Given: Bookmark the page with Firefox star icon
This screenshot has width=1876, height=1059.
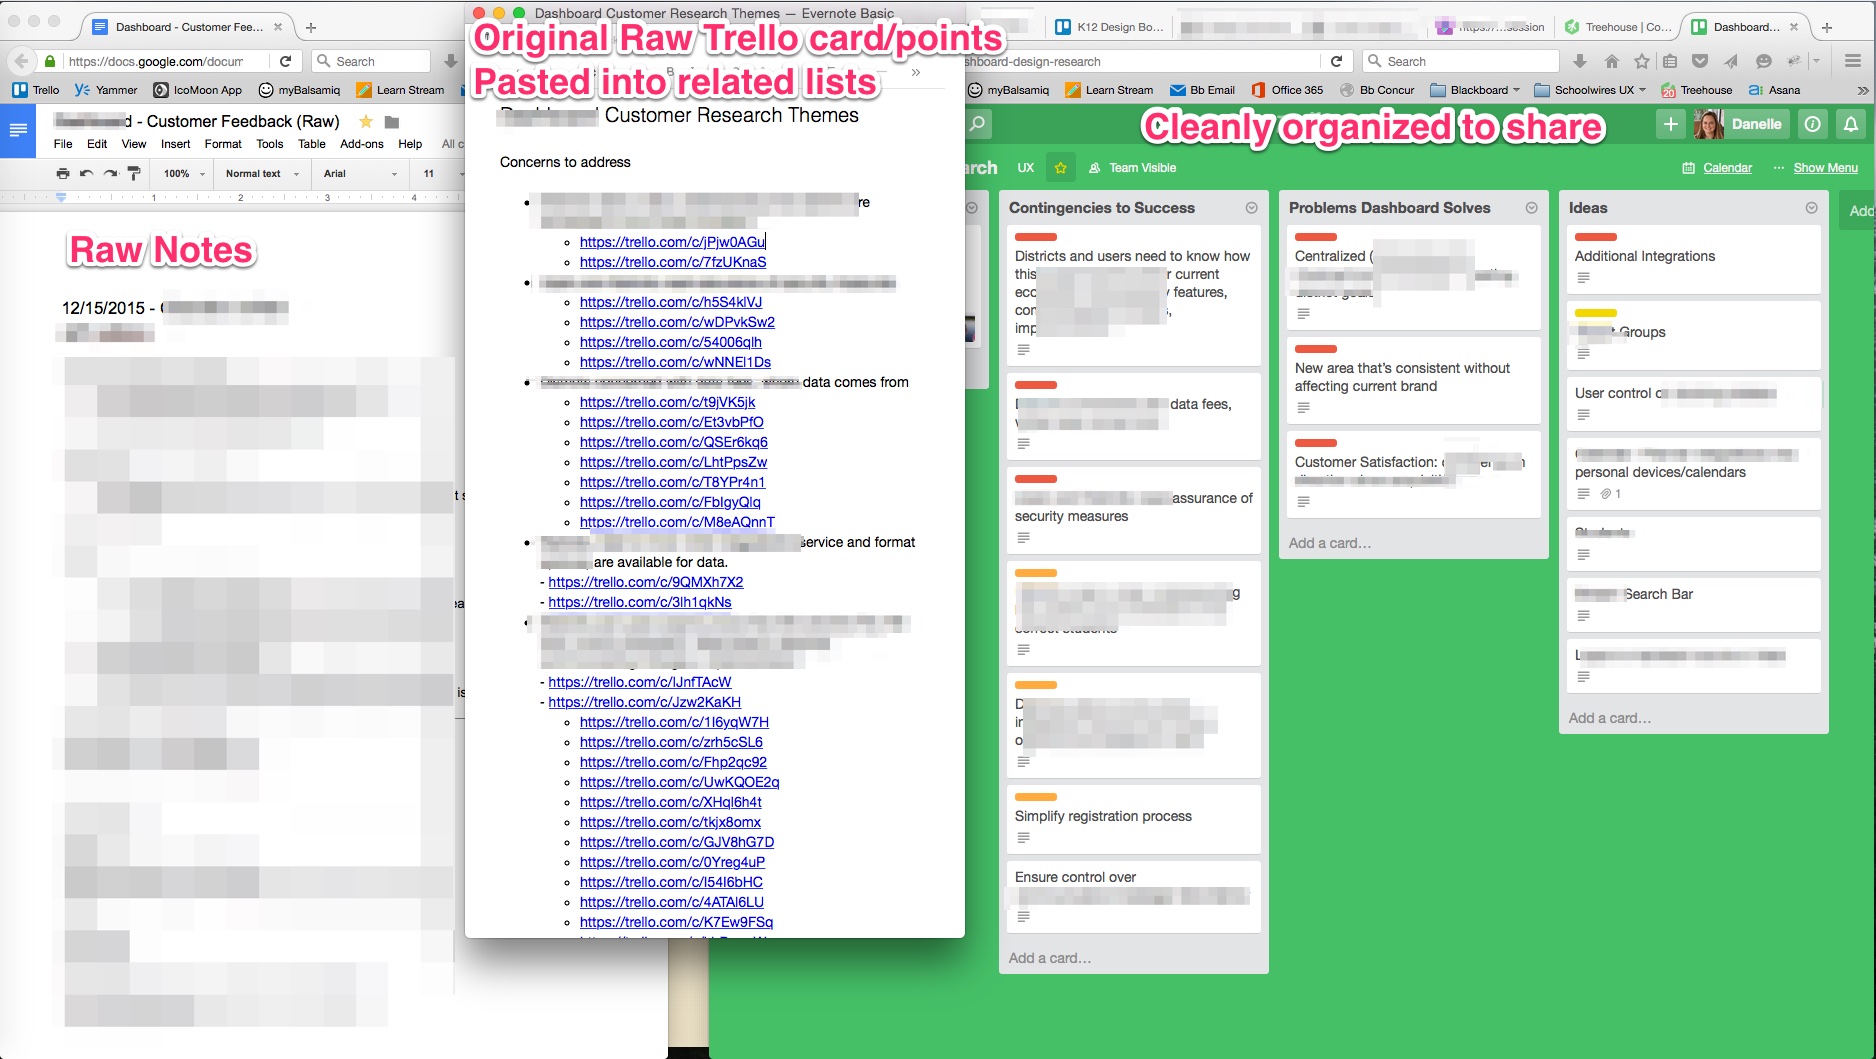Looking at the screenshot, I should 1641,61.
